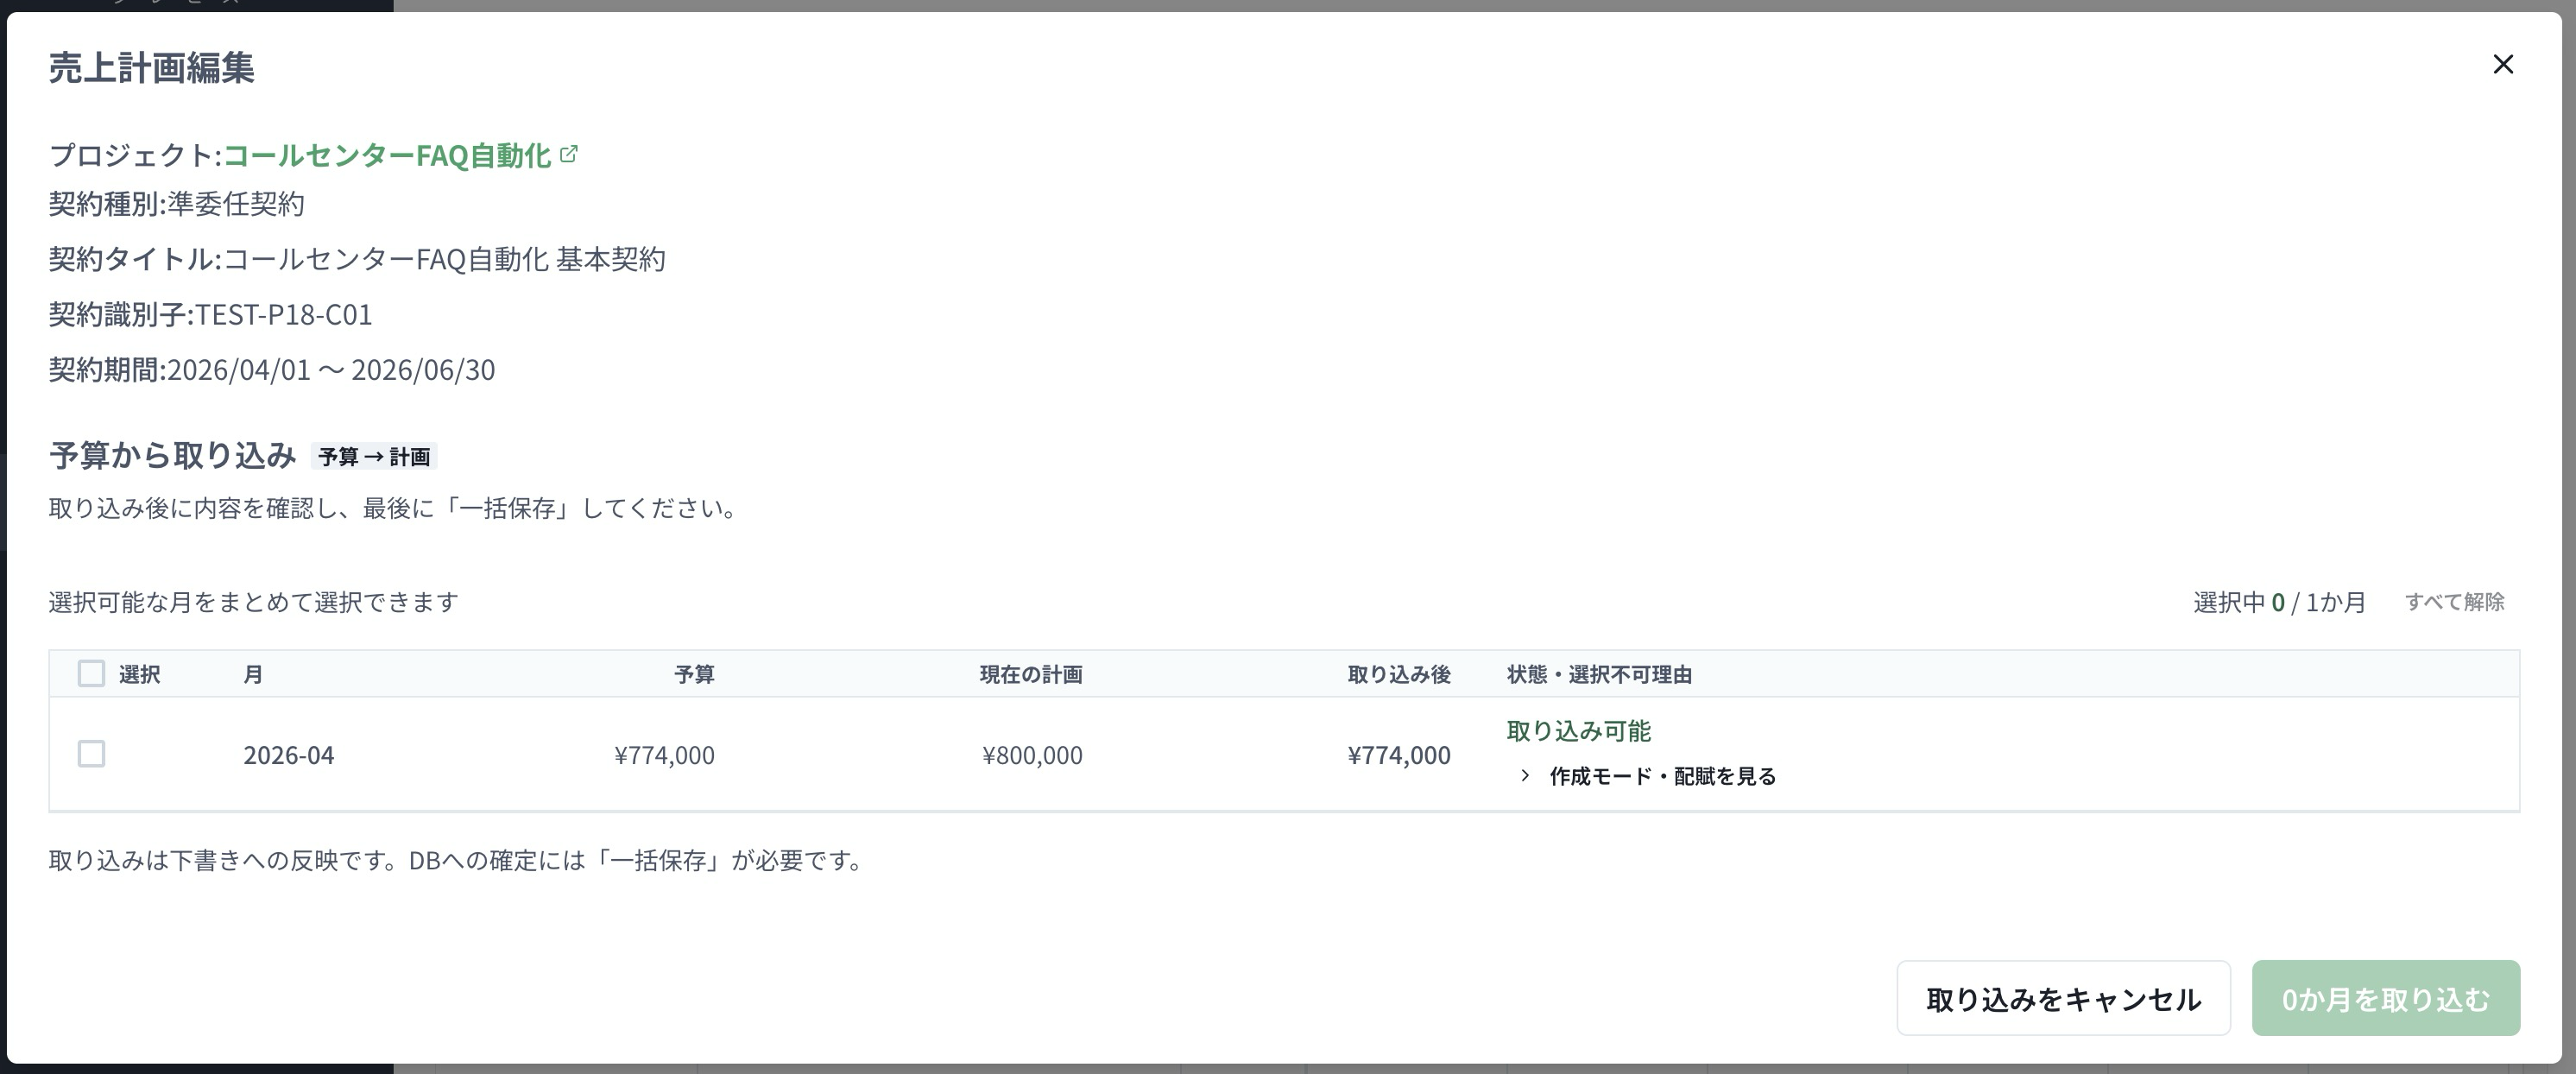Expand the 作成モード・配賦を見る details
Image resolution: width=2576 pixels, height=1074 pixels.
pos(1662,776)
